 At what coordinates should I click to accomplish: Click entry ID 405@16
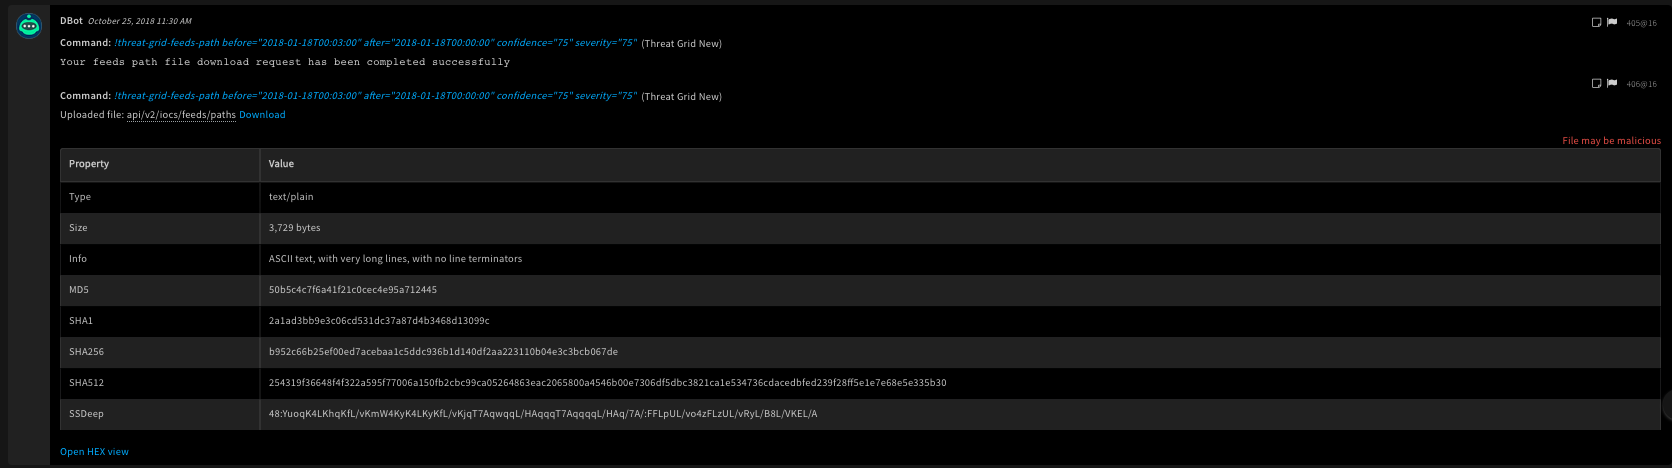pos(1641,23)
